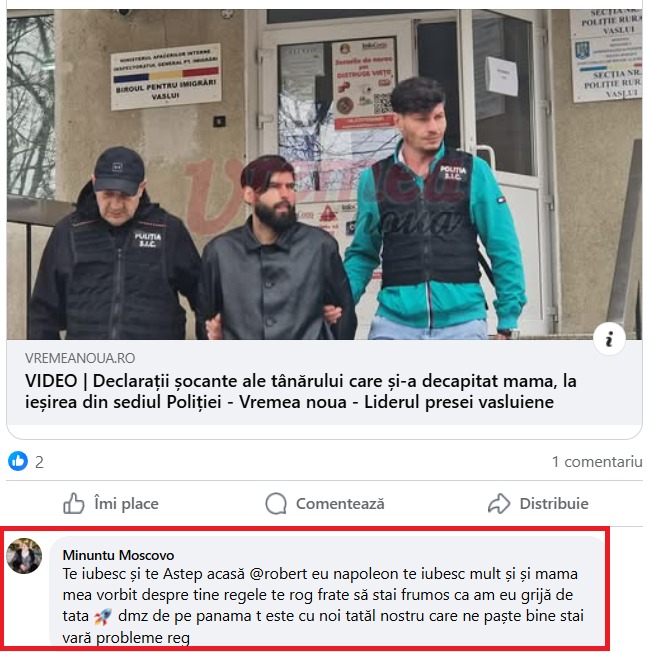This screenshot has height=652, width=647.
Task: Click the comment text by Minuntu Moscovo
Action: tap(324, 605)
